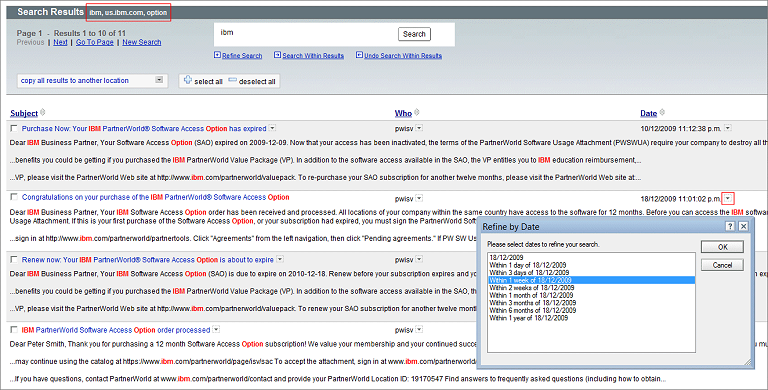Tick checkbox for 'Purchase Now' message
This screenshot has height=390, width=768.
[x=14, y=128]
